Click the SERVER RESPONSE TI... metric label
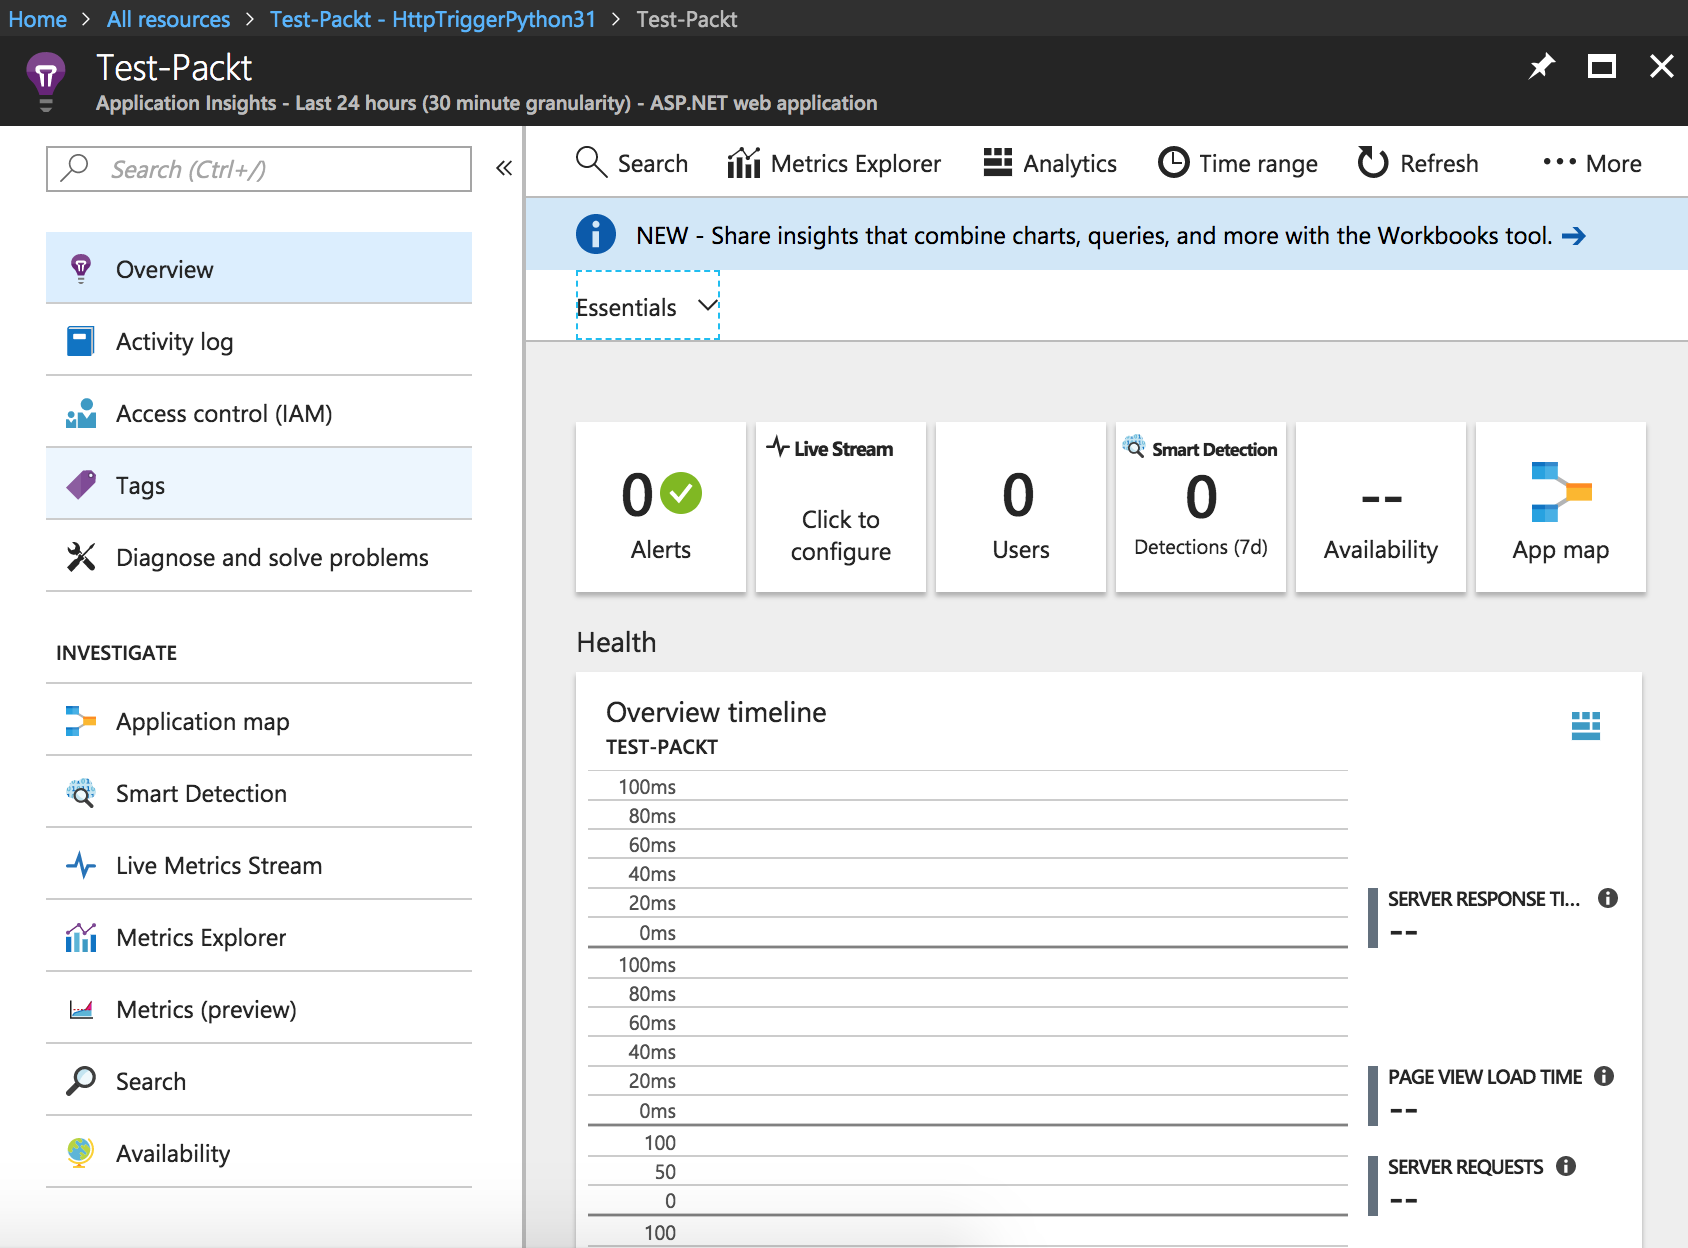 [1484, 899]
